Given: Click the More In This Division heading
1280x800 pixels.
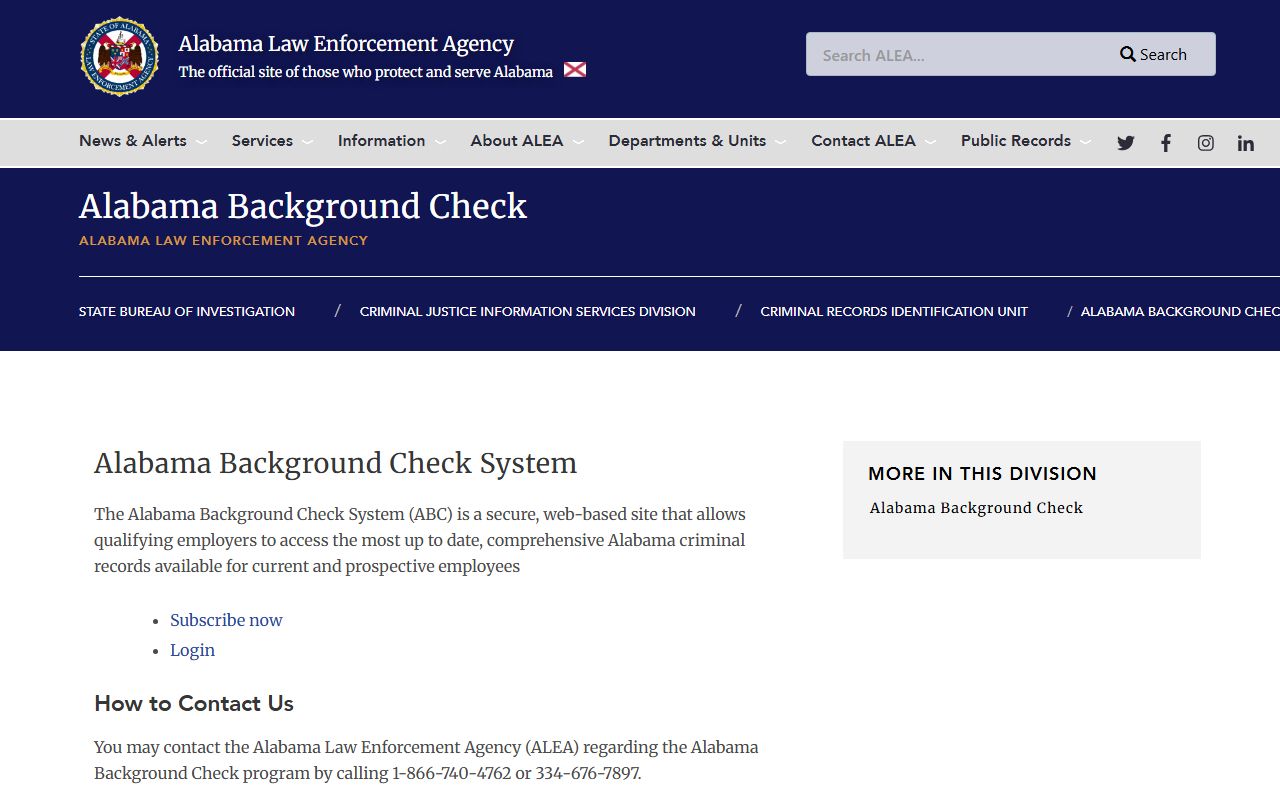Looking at the screenshot, I should click(982, 474).
